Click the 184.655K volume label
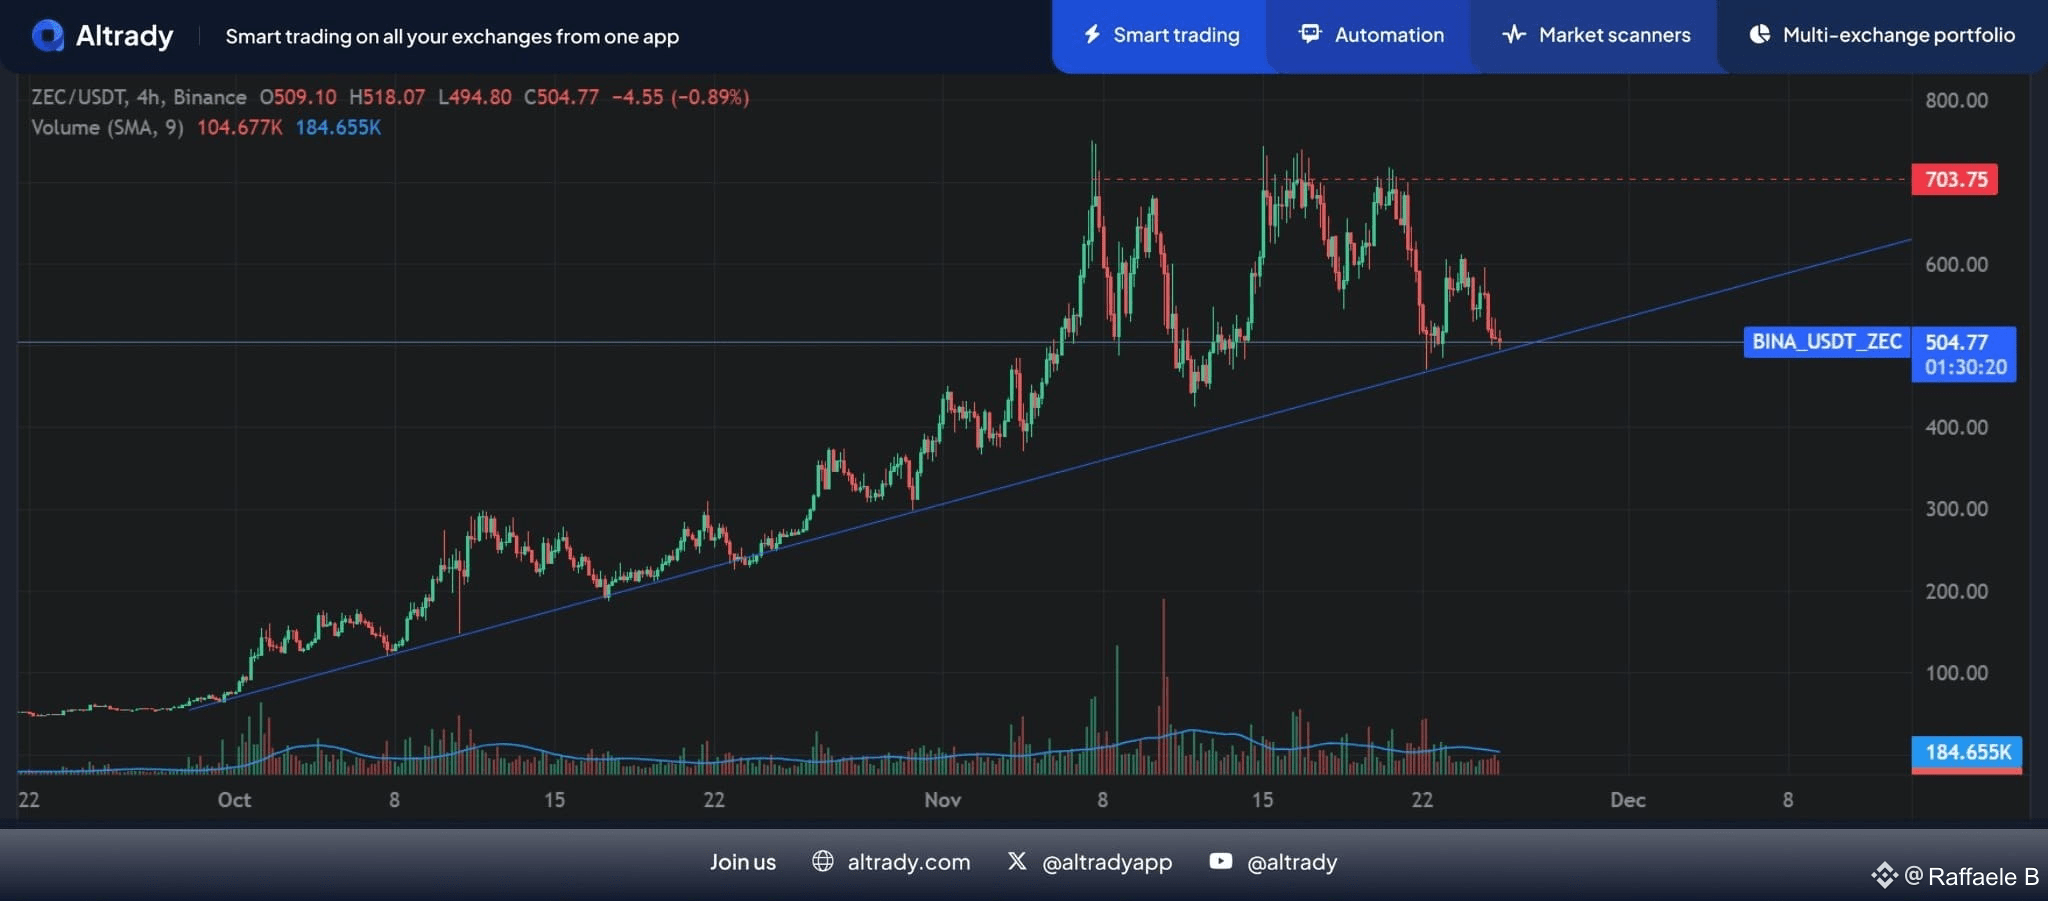 (1967, 752)
